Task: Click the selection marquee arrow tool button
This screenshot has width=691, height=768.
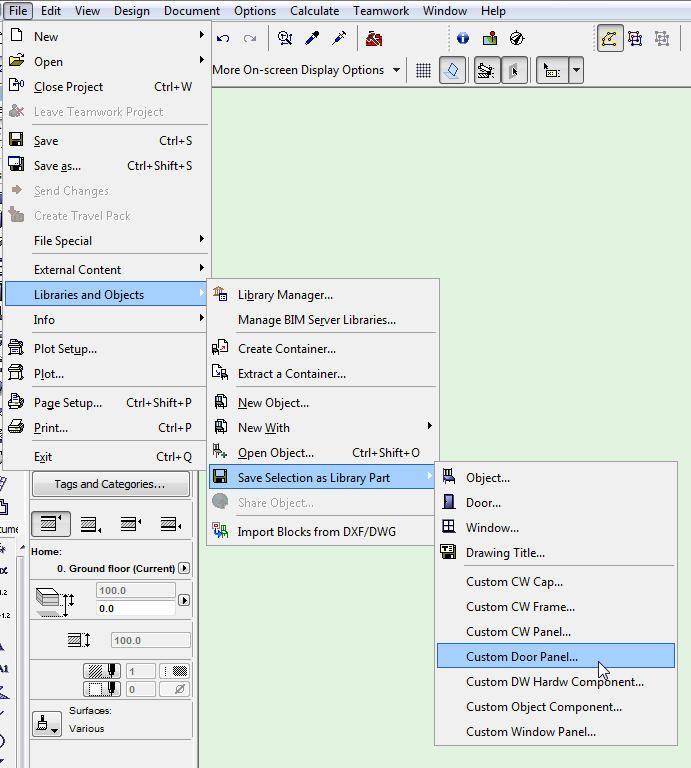Action: click(x=552, y=71)
